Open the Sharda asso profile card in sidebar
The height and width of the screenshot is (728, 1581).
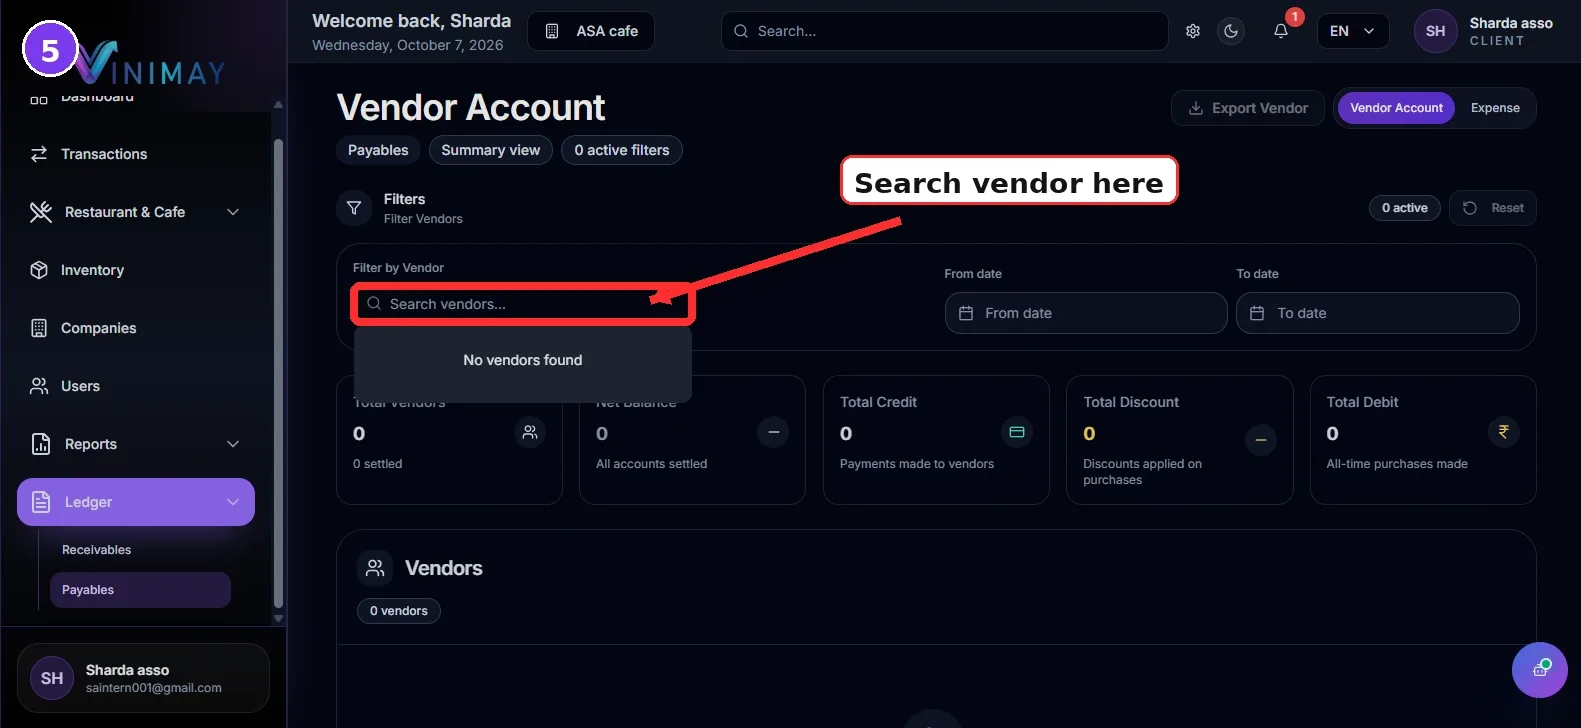pyautogui.click(x=143, y=678)
